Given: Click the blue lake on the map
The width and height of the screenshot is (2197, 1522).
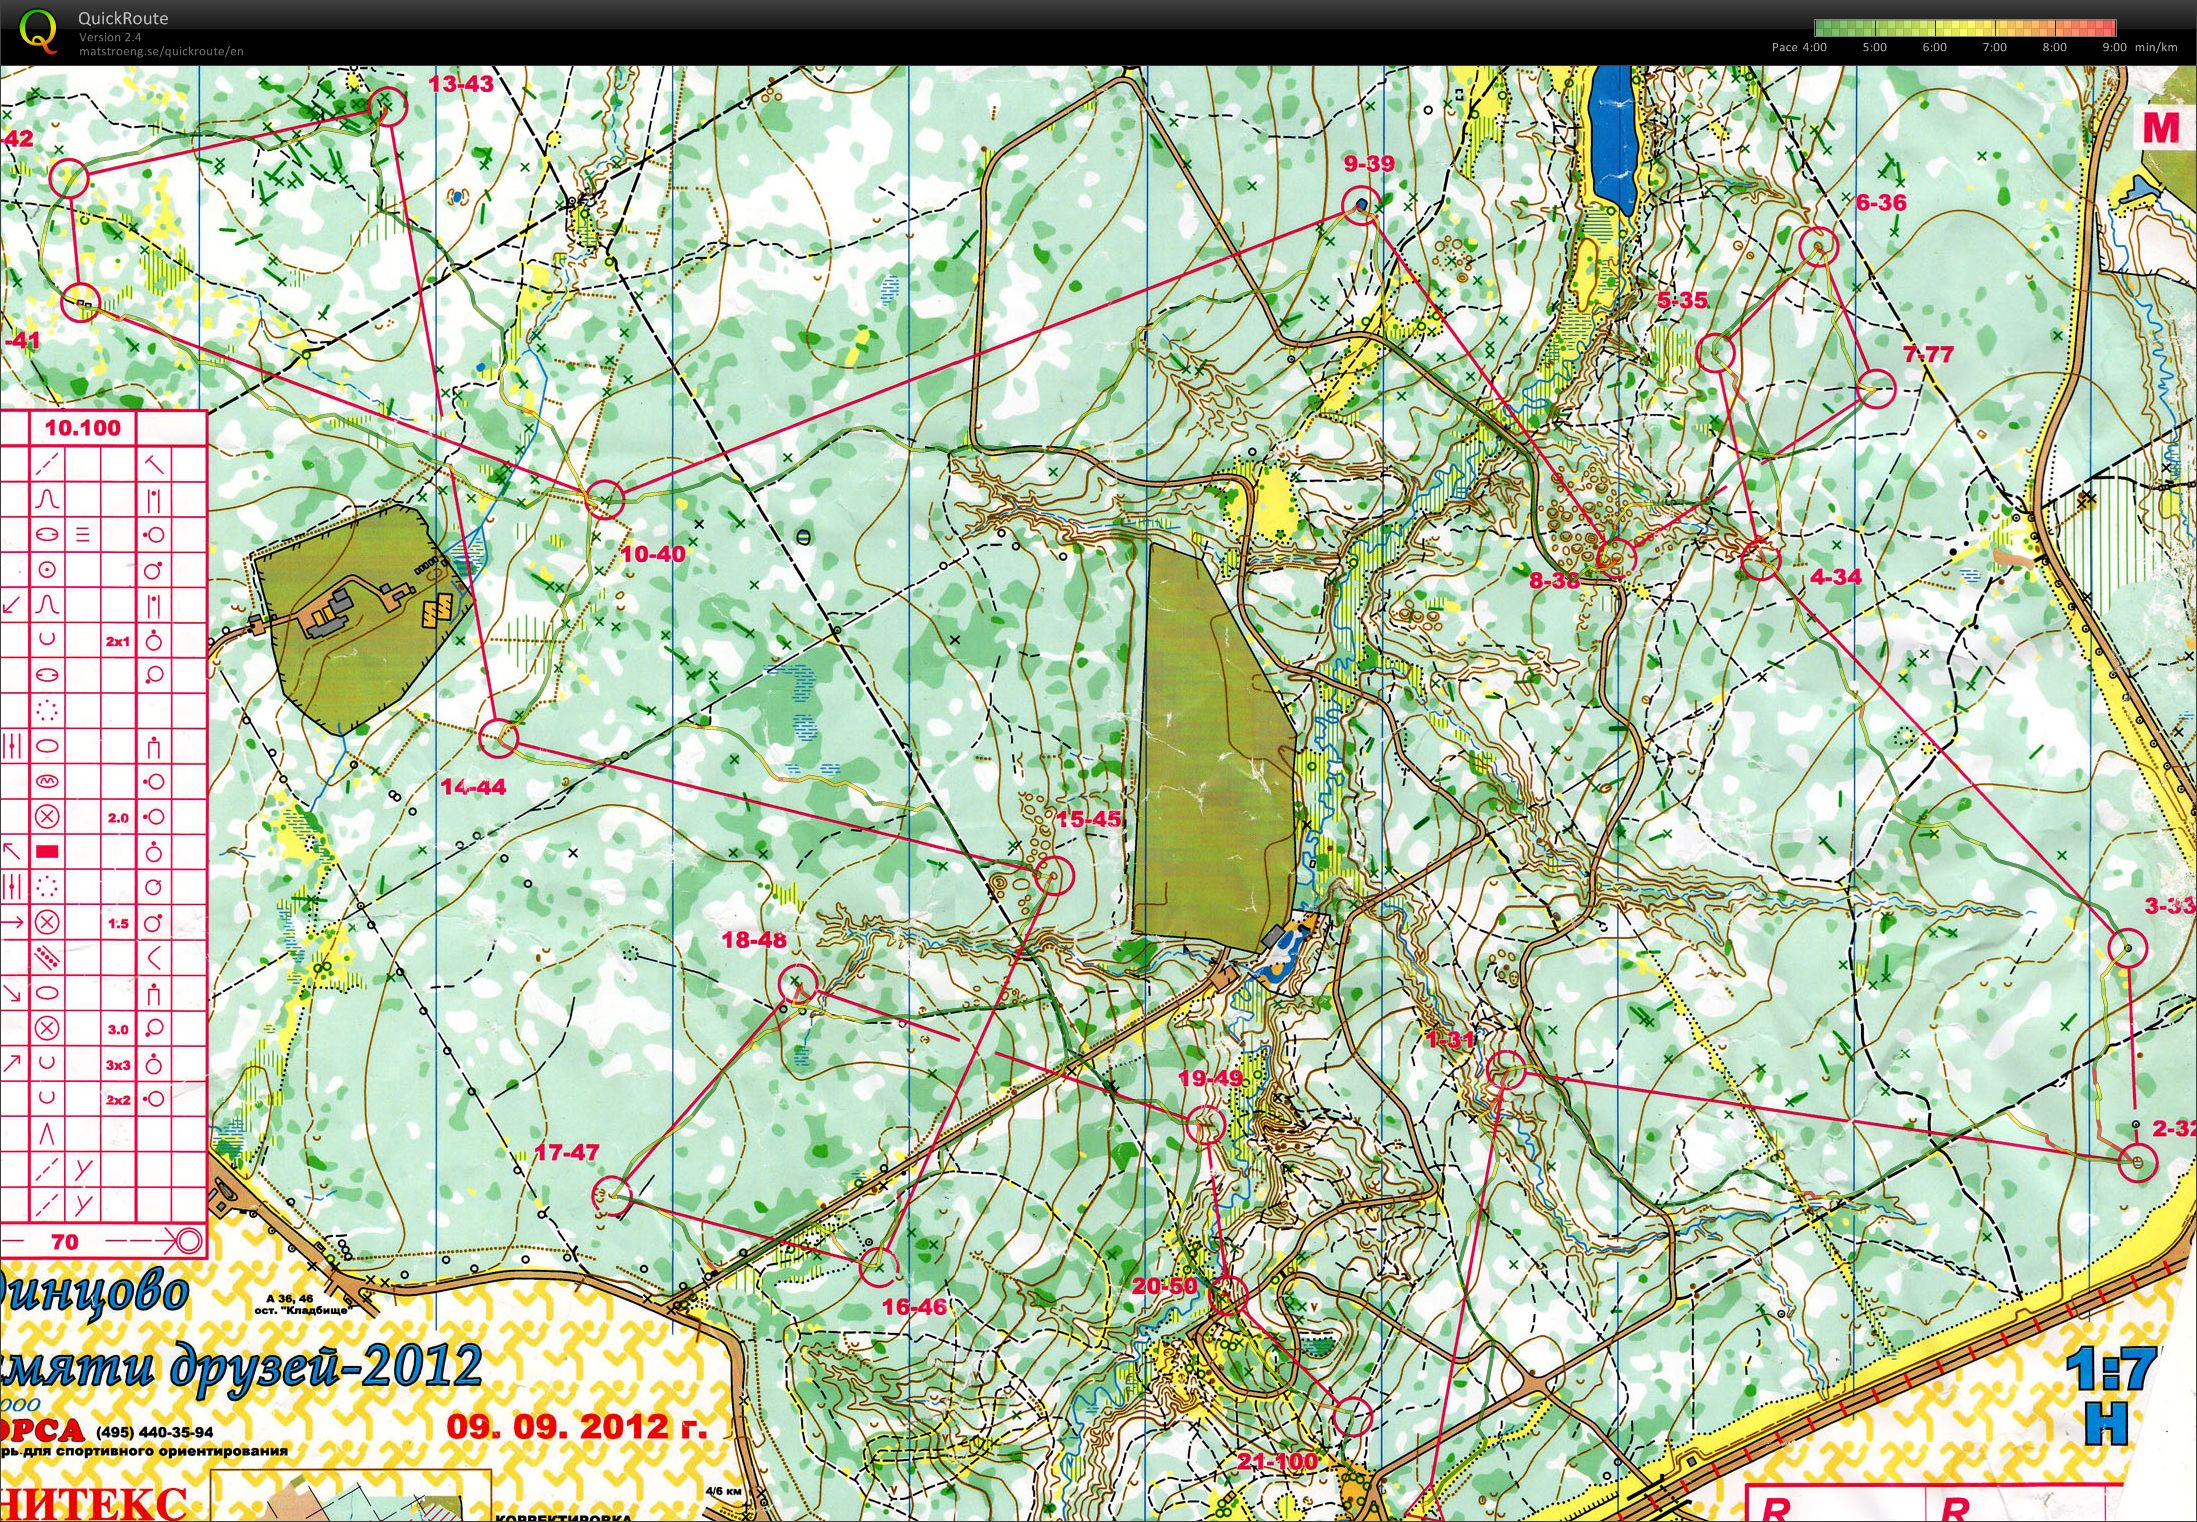Looking at the screenshot, I should (x=1611, y=135).
